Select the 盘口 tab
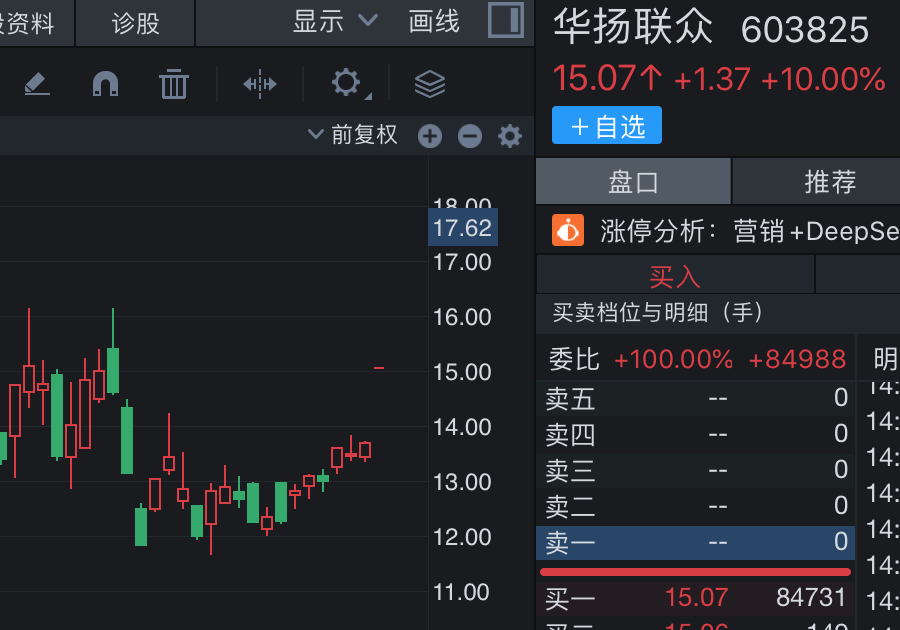Image resolution: width=900 pixels, height=630 pixels. [634, 182]
